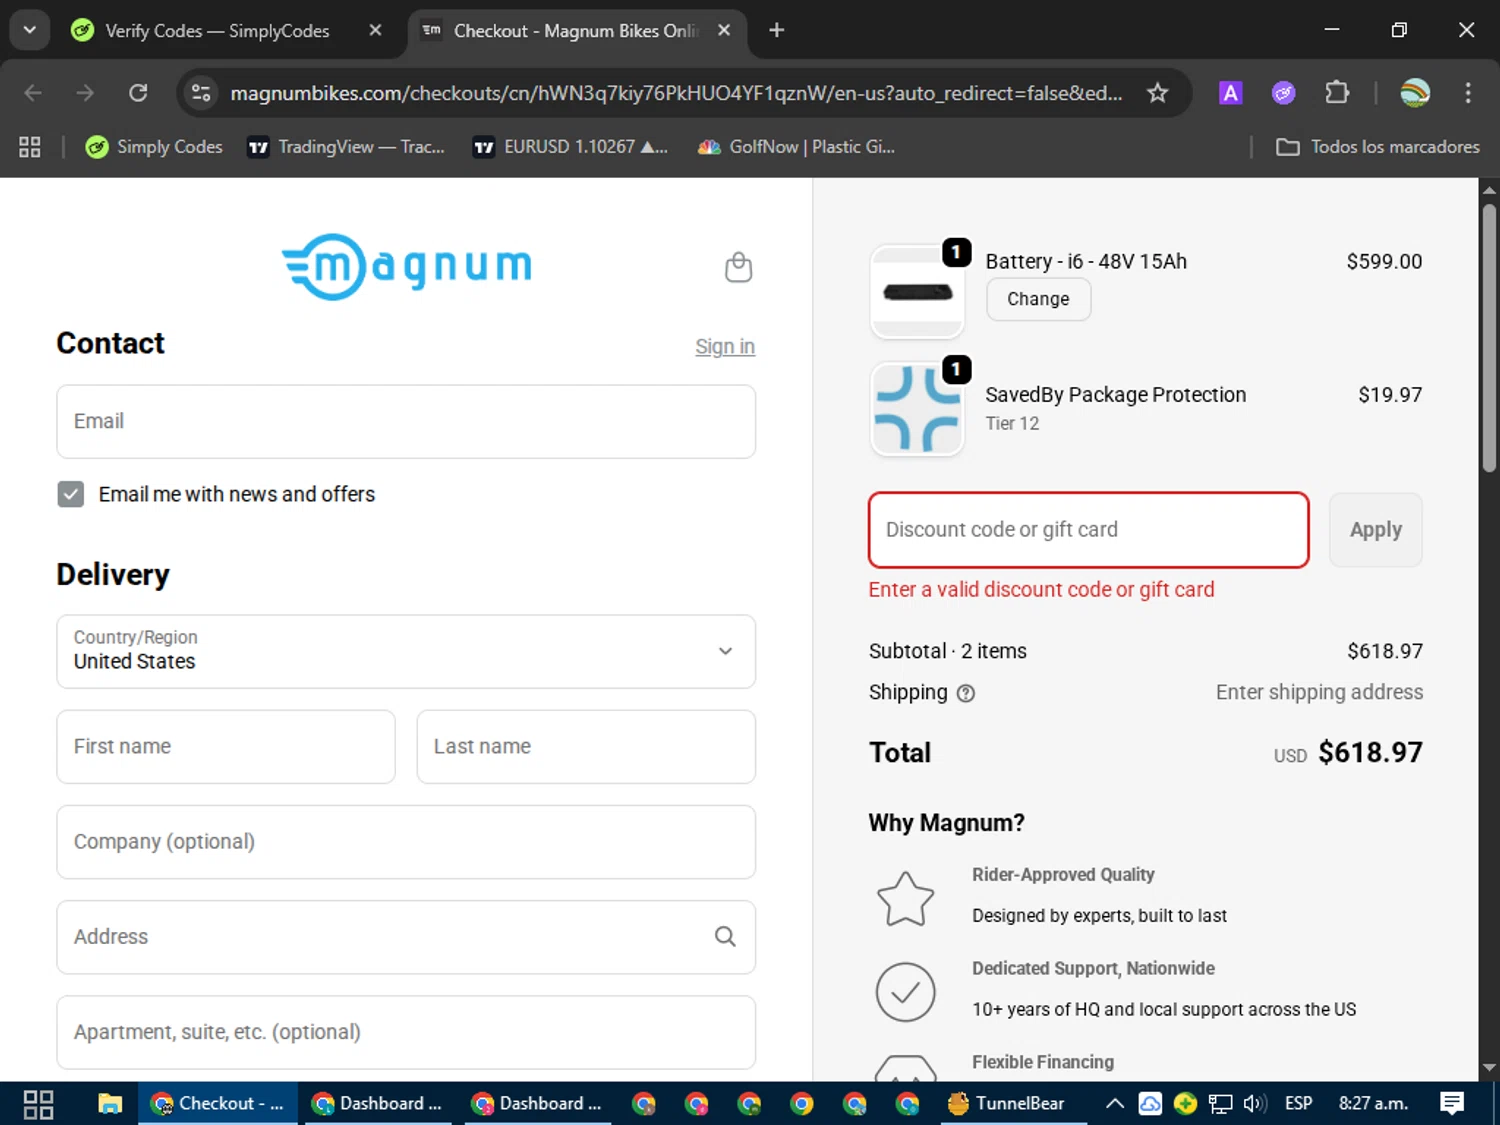Open the Todos los marcadores folder
Screen dimensions: 1500x1125
[1378, 147]
